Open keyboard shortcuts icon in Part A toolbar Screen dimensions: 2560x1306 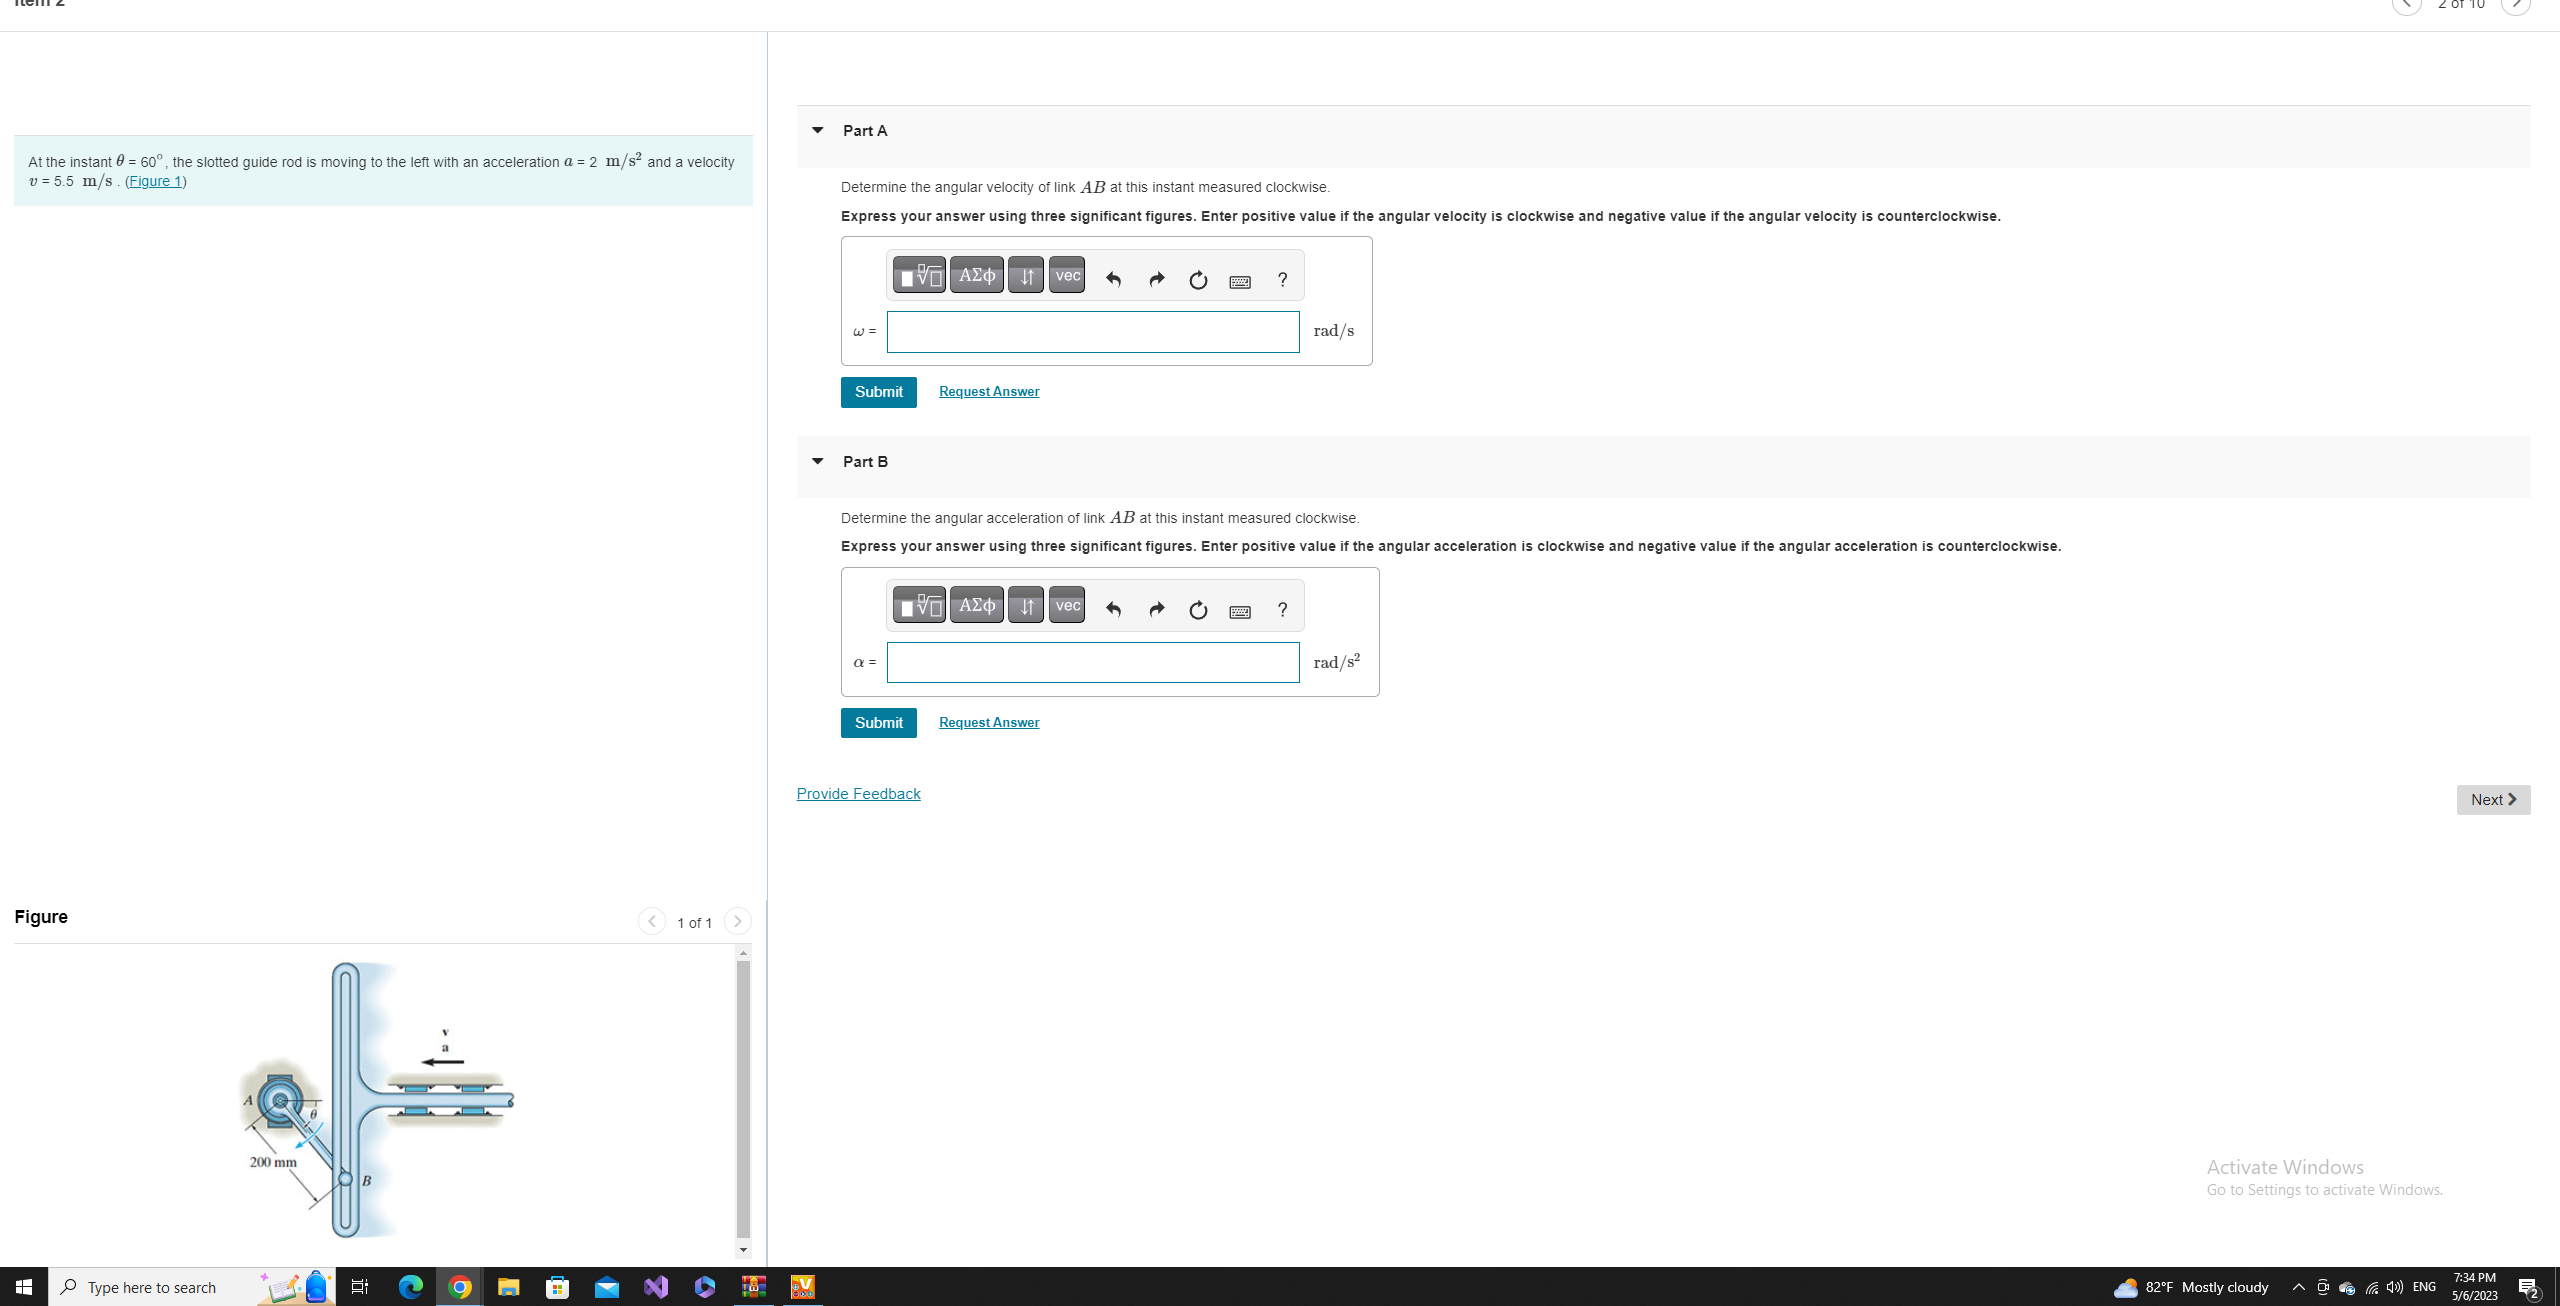pos(1240,281)
